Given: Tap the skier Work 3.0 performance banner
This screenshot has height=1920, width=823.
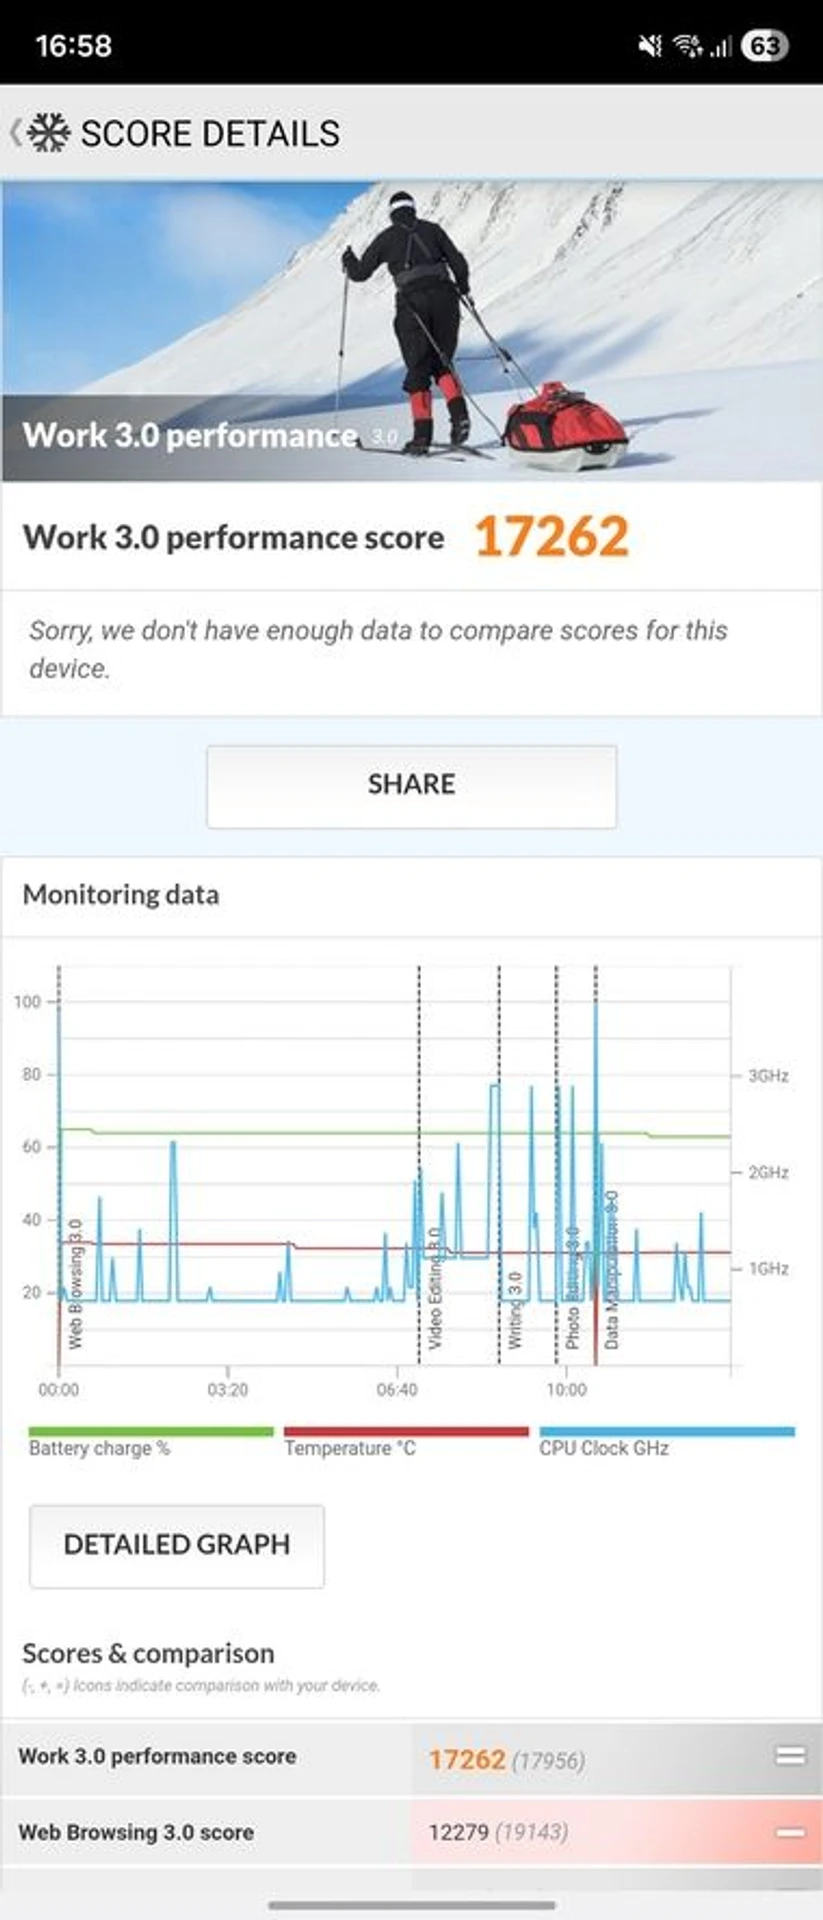Looking at the screenshot, I should coord(411,330).
